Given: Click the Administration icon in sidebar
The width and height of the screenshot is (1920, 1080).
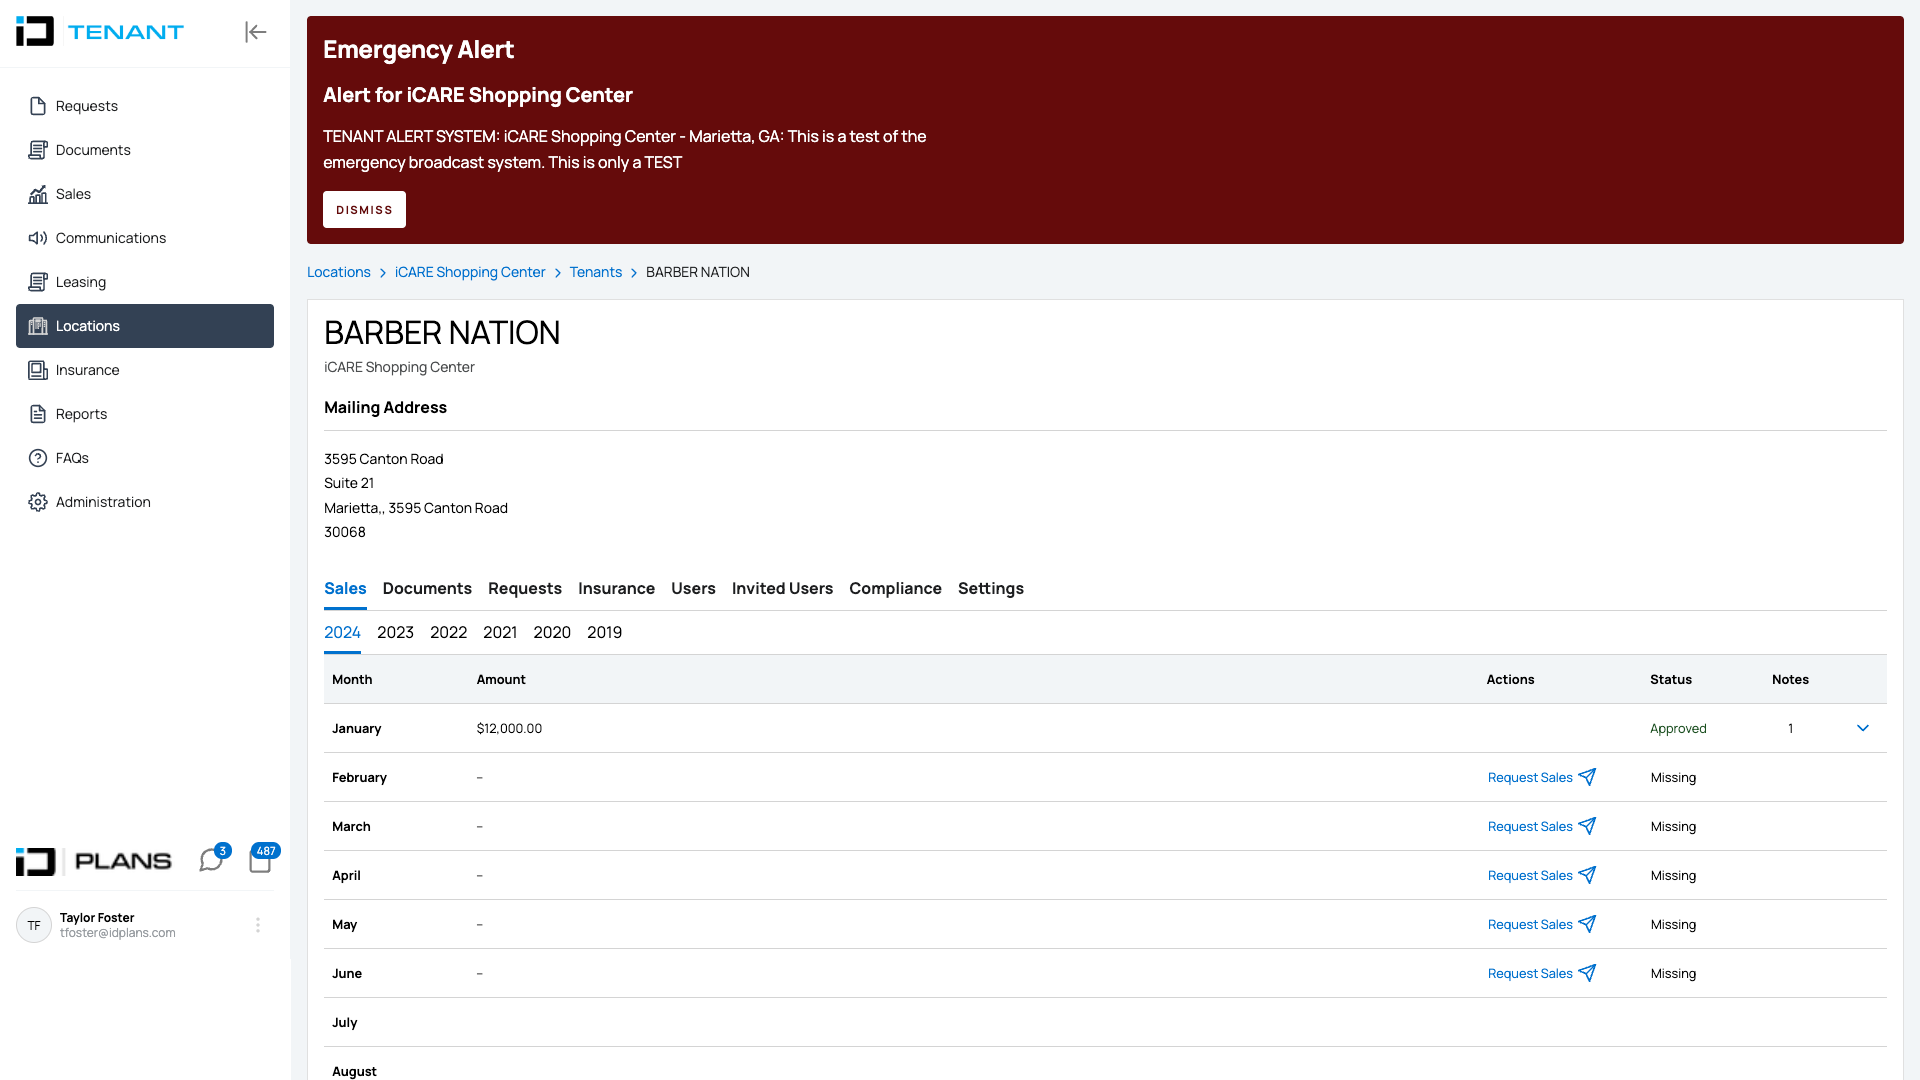Looking at the screenshot, I should [x=38, y=501].
